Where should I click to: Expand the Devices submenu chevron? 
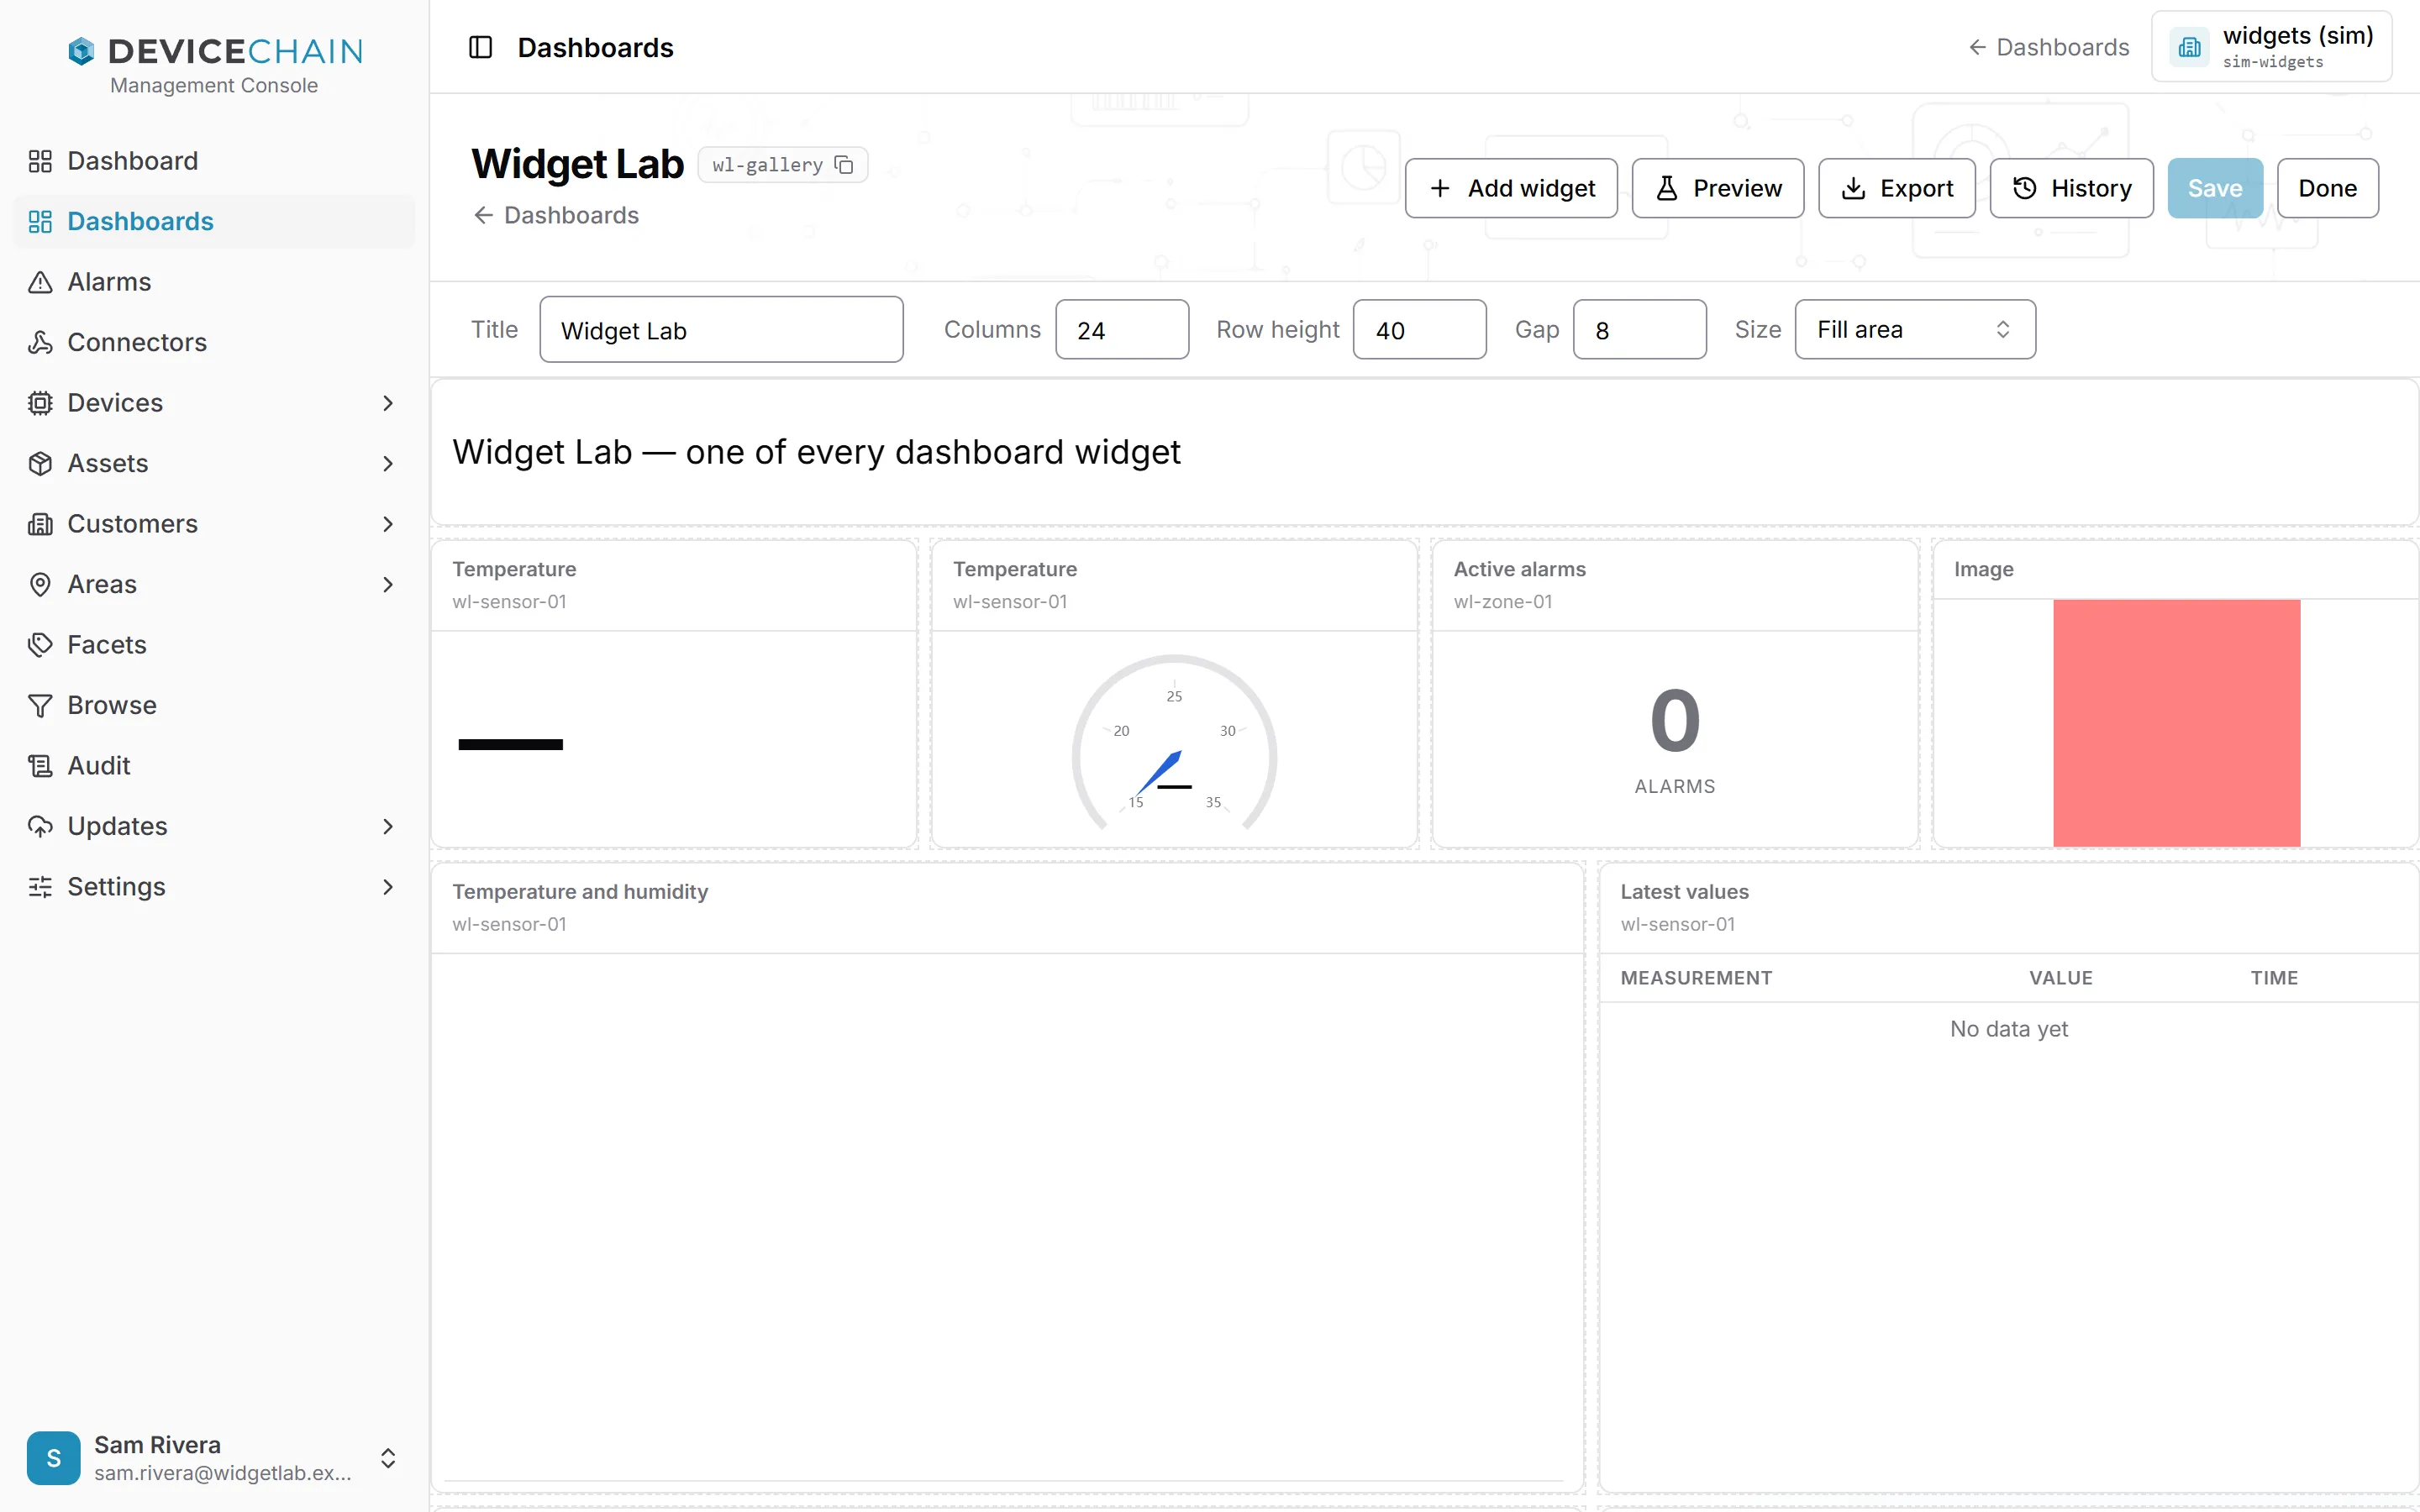tap(388, 403)
